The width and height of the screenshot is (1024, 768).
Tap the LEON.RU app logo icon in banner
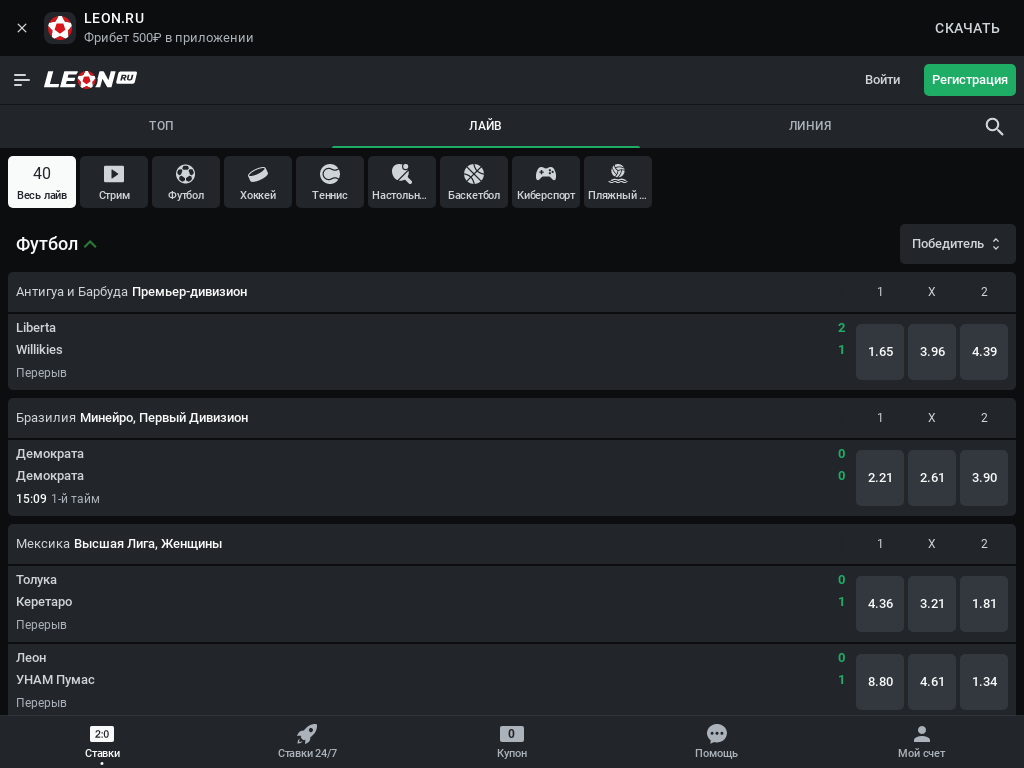pyautogui.click(x=60, y=28)
